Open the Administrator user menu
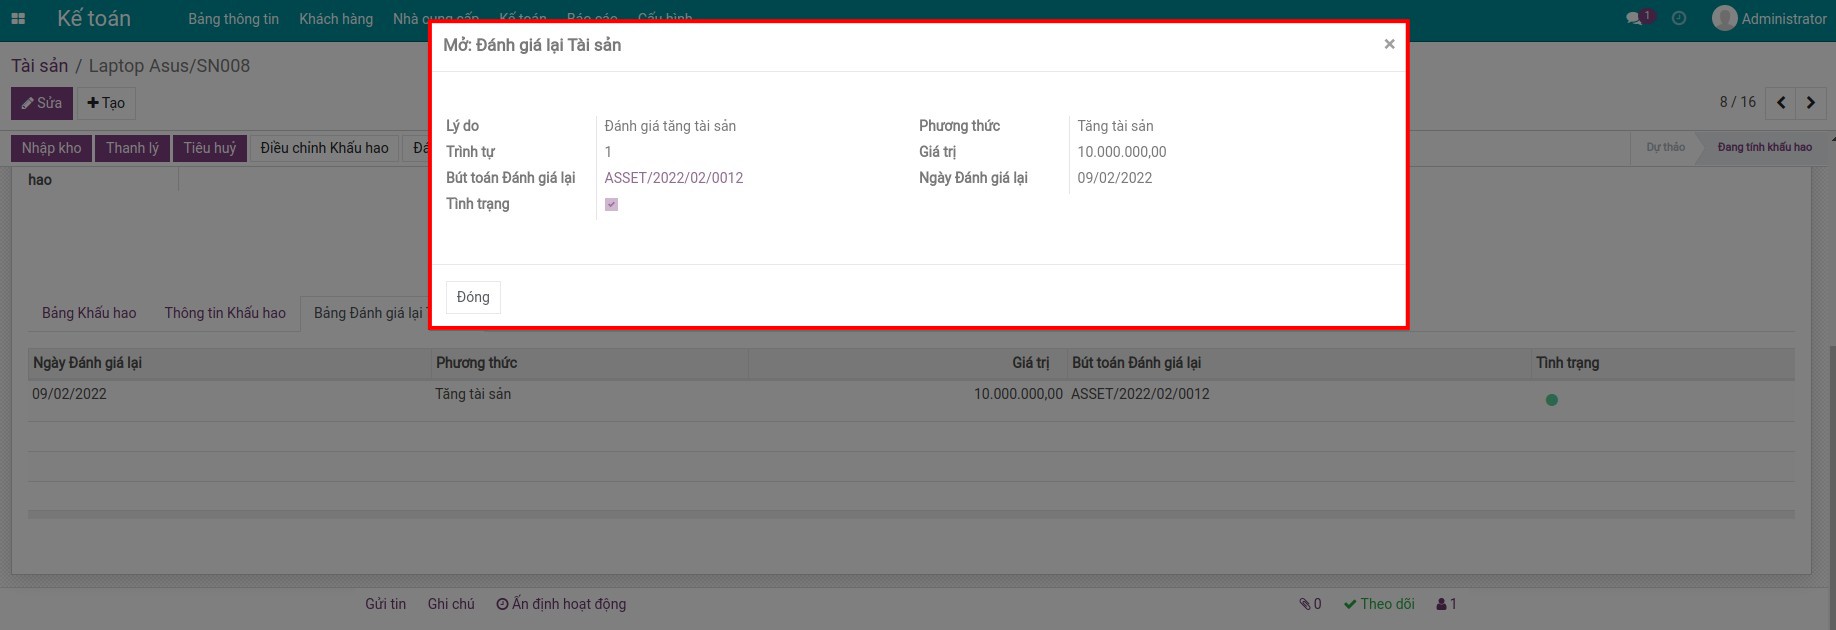The height and width of the screenshot is (630, 1836). [1769, 18]
